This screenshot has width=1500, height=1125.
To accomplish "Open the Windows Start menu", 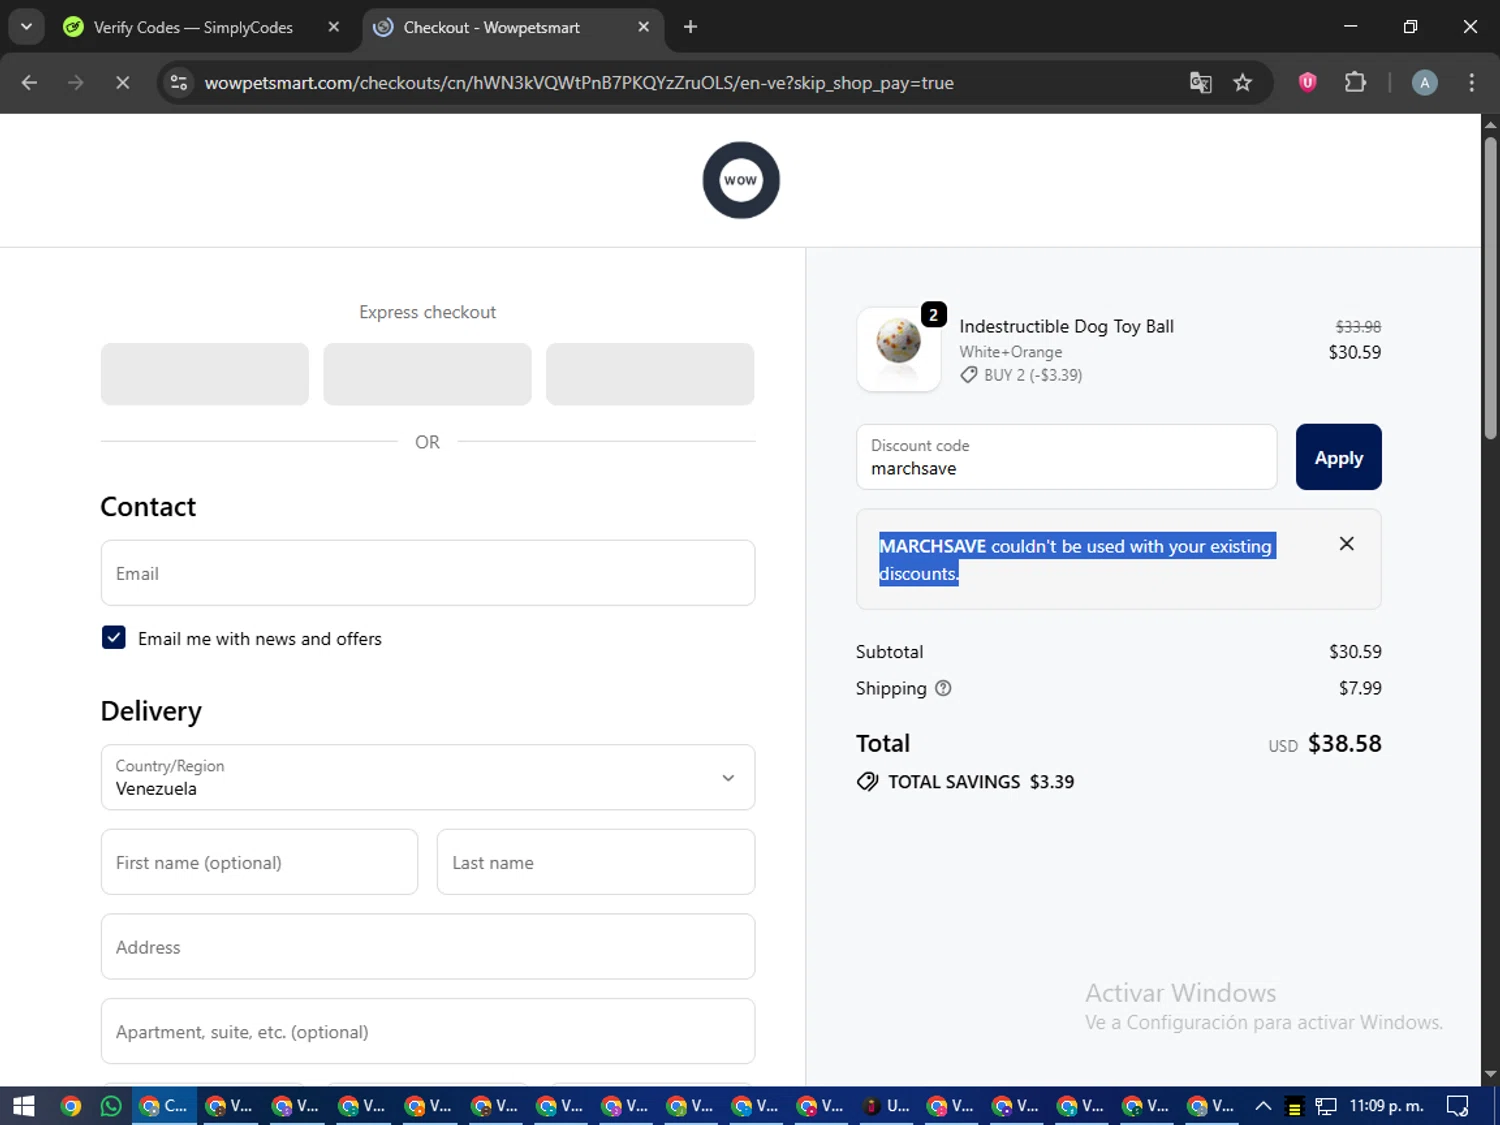I will pos(23,1106).
